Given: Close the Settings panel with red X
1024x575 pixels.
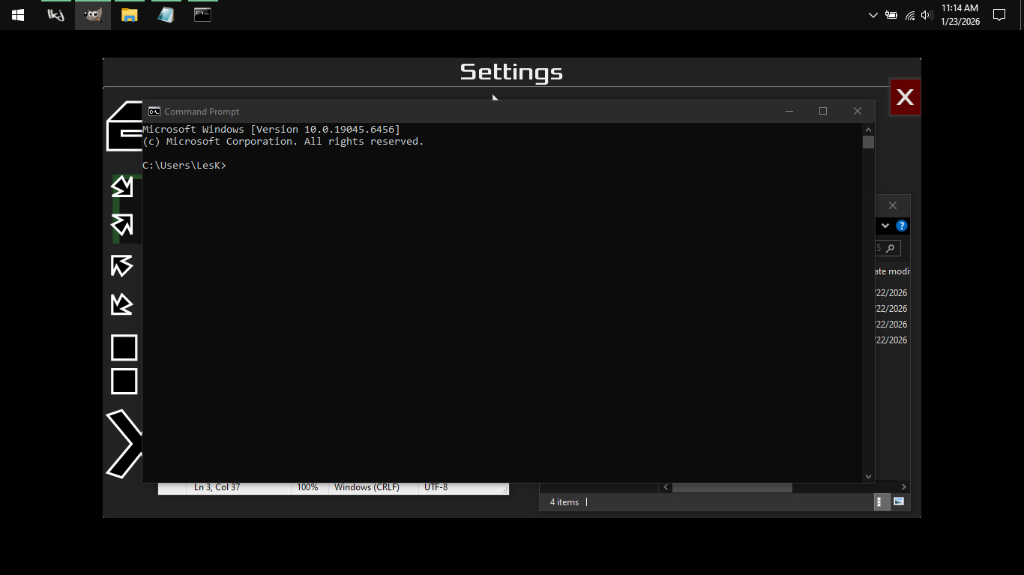Looking at the screenshot, I should tap(904, 97).
